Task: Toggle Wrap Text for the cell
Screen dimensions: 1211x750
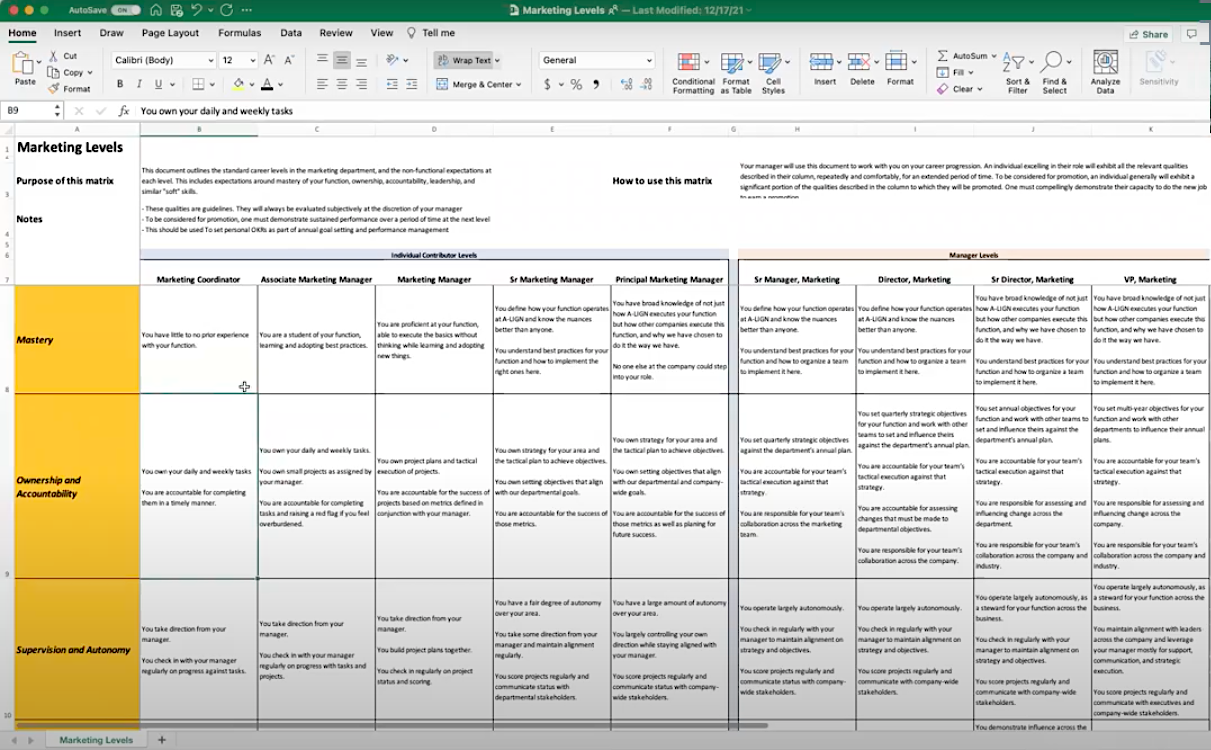Action: (x=465, y=60)
